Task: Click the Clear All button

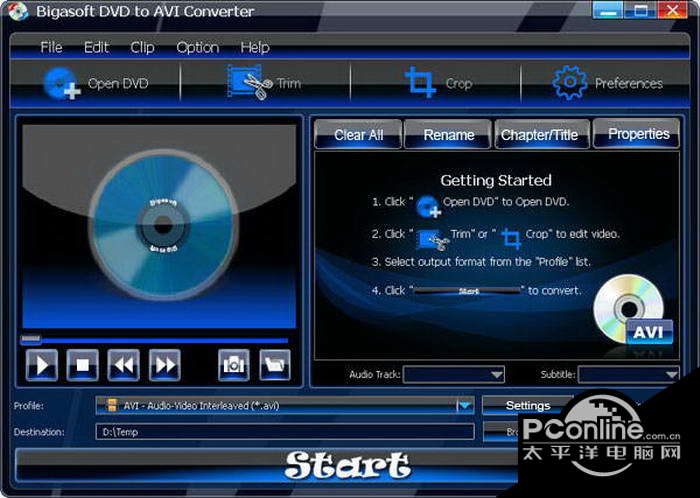Action: click(358, 134)
